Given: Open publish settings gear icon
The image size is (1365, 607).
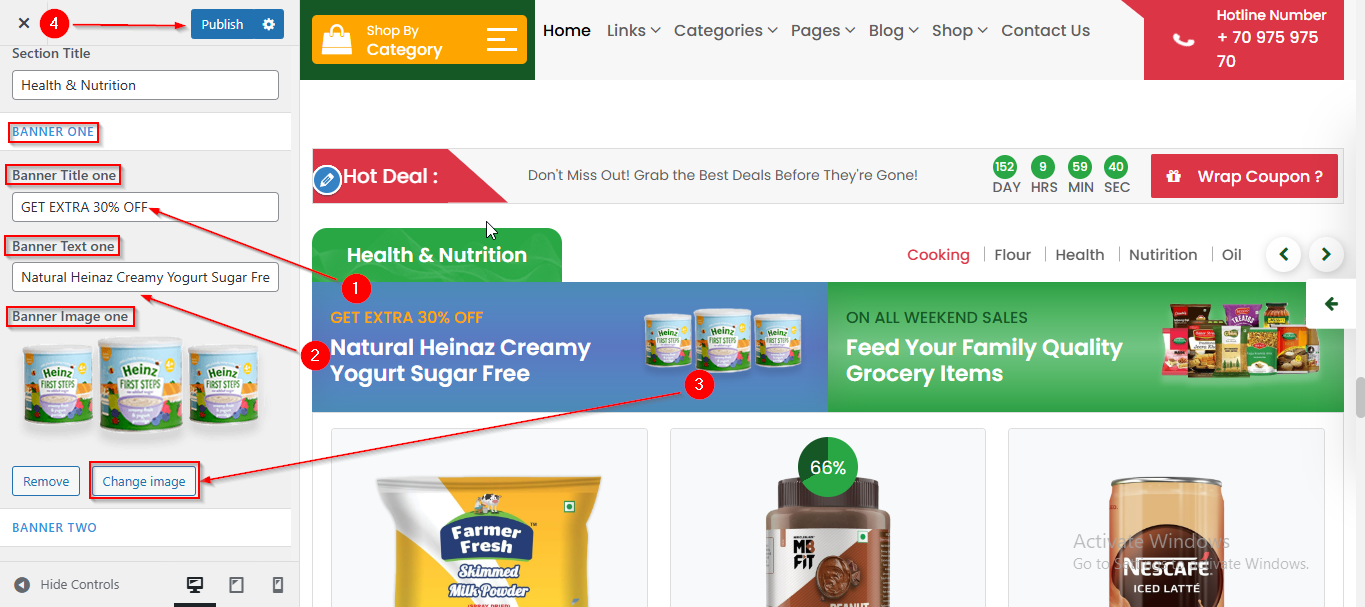Looking at the screenshot, I should click(x=268, y=24).
